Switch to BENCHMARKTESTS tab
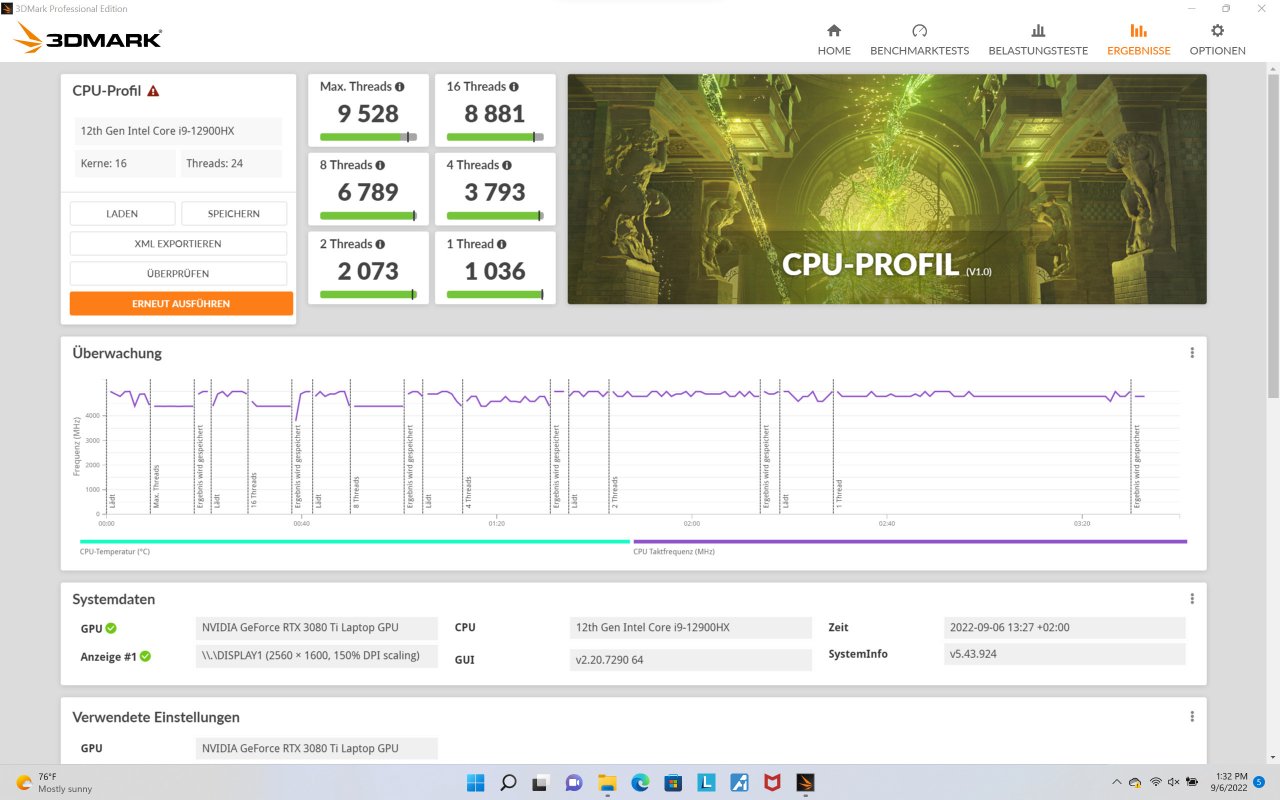The width and height of the screenshot is (1280, 800). (x=919, y=40)
